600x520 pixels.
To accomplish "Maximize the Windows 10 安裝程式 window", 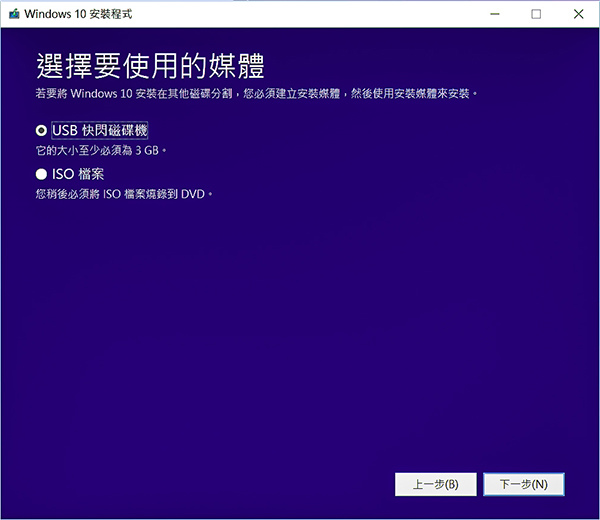I will coord(536,14).
